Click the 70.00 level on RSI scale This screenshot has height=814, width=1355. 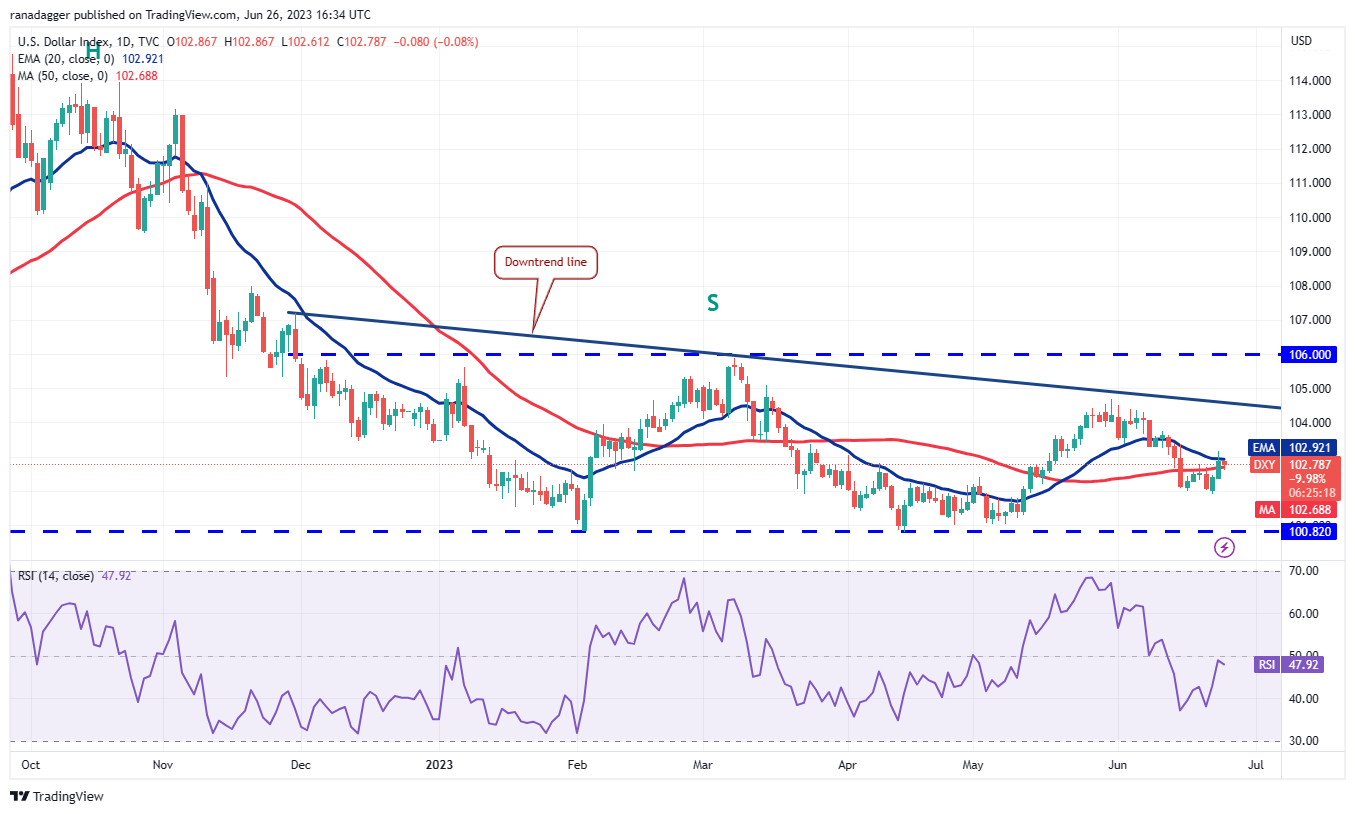pyautogui.click(x=1305, y=571)
